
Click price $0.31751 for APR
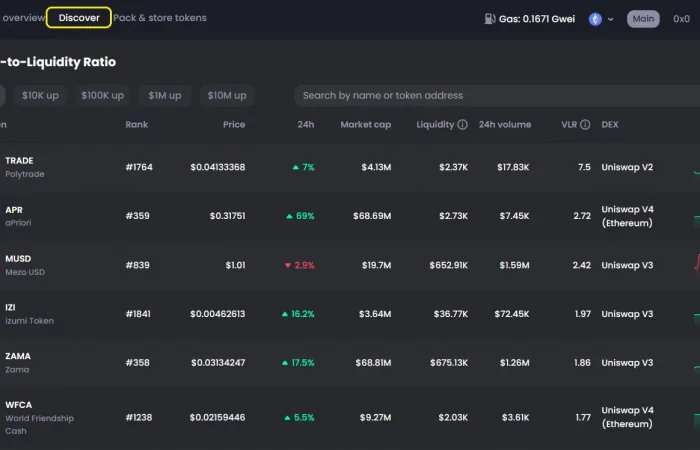[x=227, y=216]
